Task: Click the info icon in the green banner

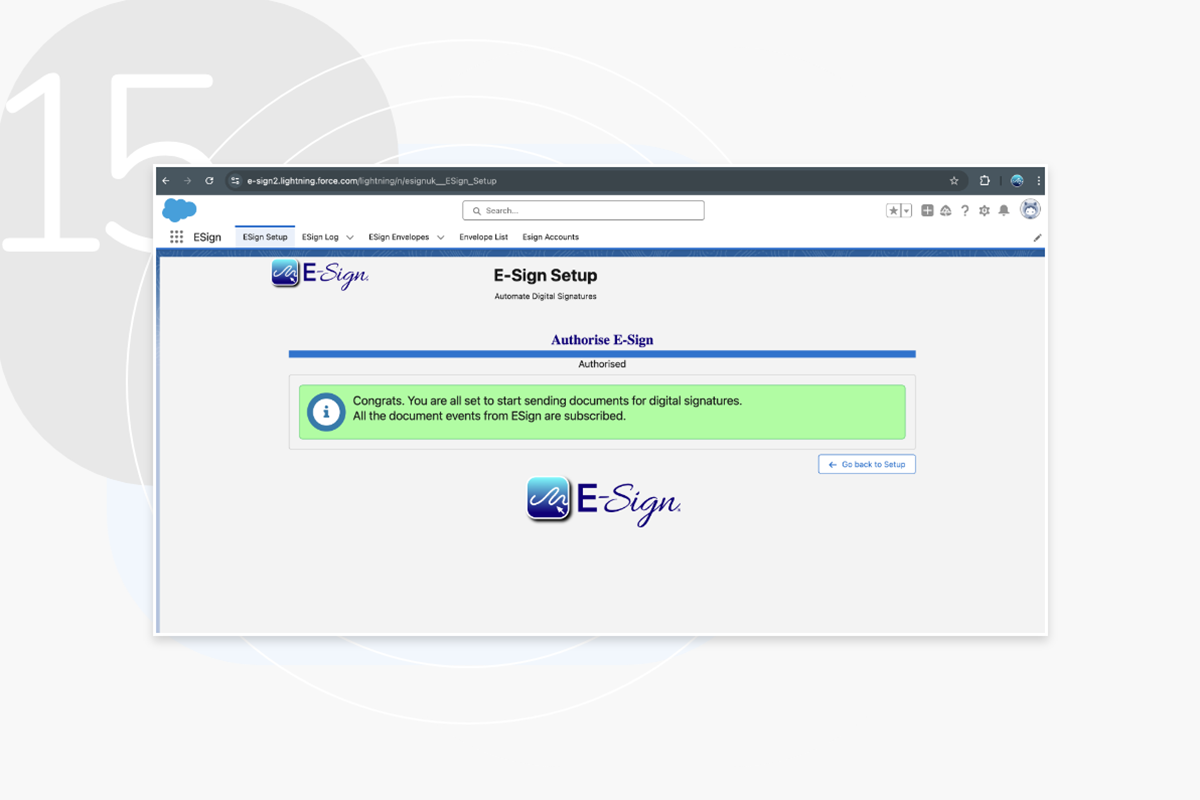Action: (326, 412)
